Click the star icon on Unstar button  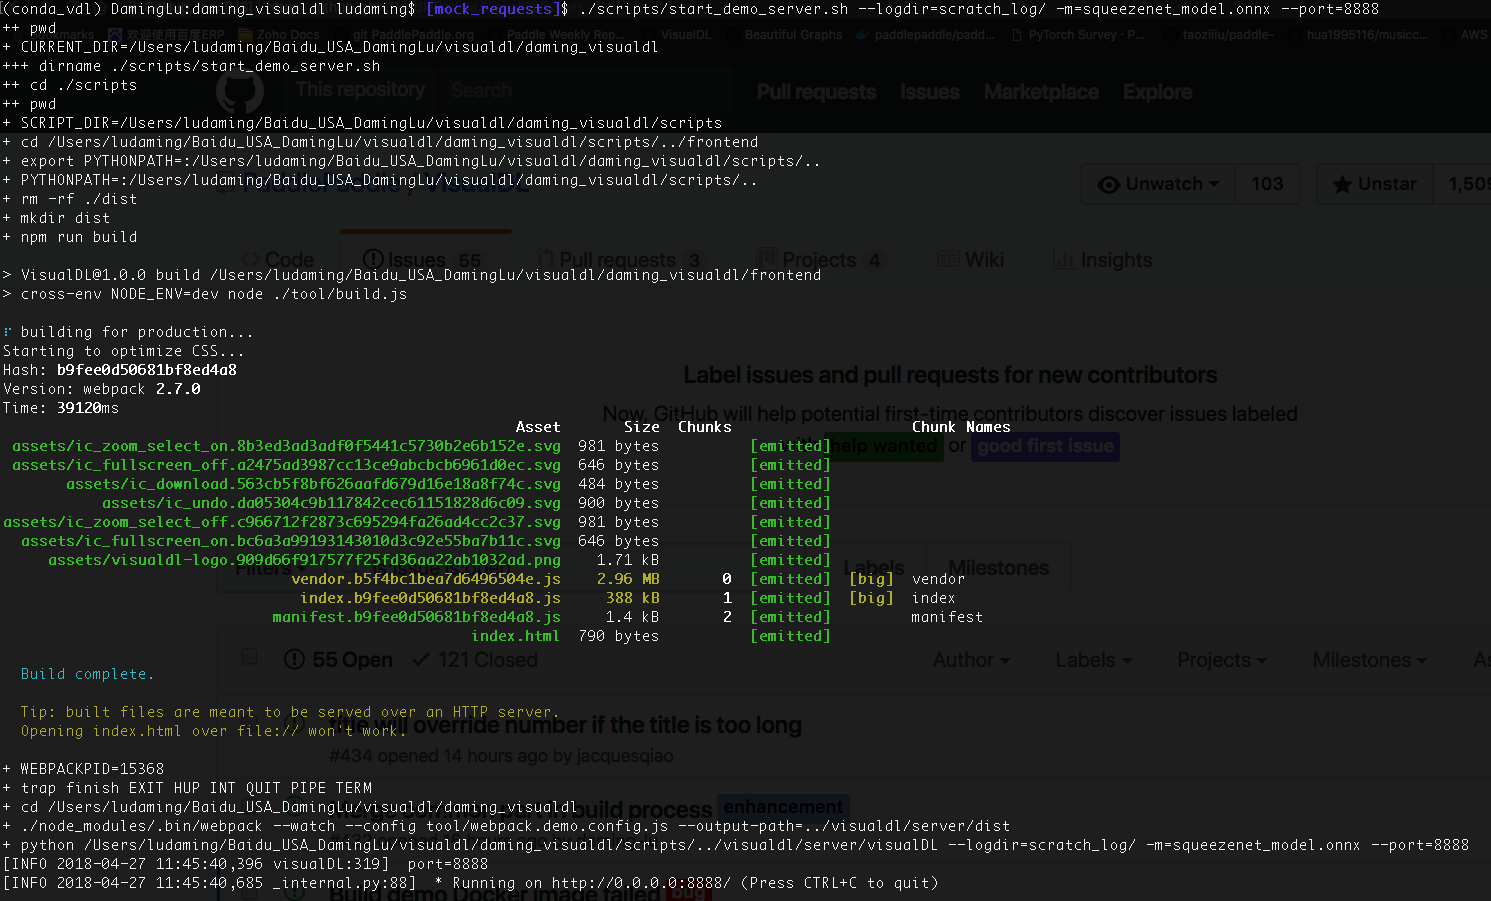[x=1343, y=185]
